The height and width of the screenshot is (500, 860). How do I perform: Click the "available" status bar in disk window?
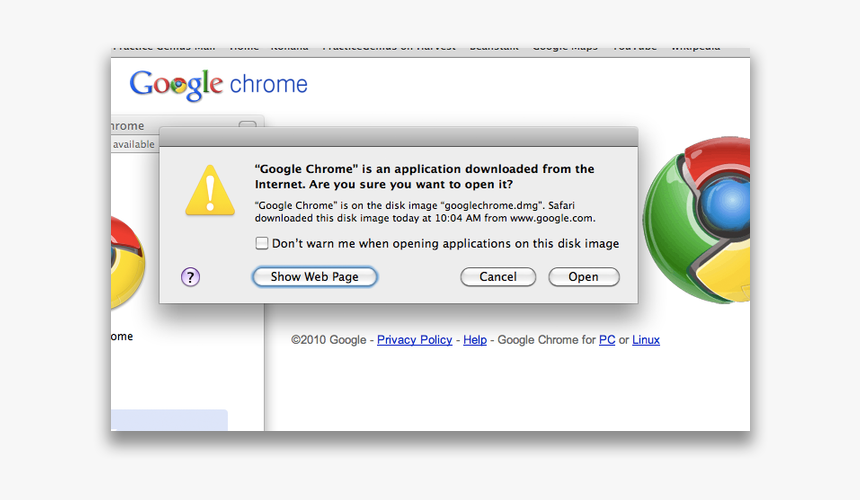(133, 144)
